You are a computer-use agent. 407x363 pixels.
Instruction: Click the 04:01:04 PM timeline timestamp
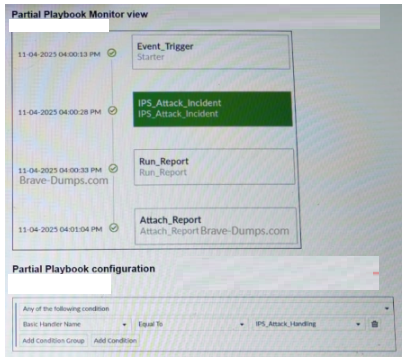(x=60, y=229)
